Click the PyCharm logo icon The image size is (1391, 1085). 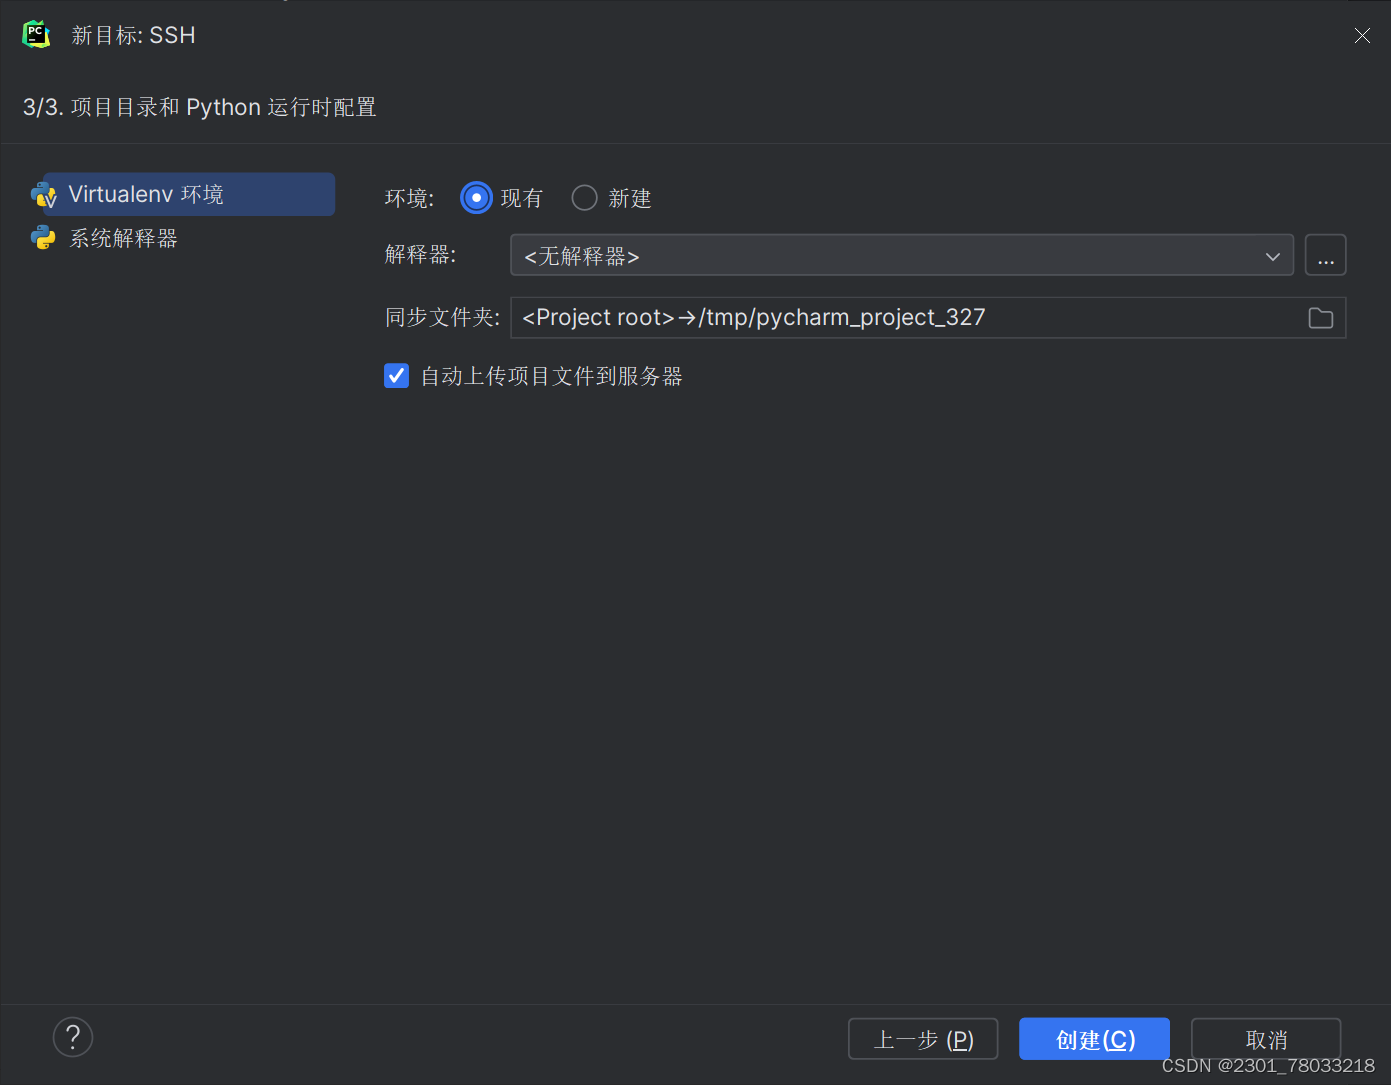(x=36, y=33)
